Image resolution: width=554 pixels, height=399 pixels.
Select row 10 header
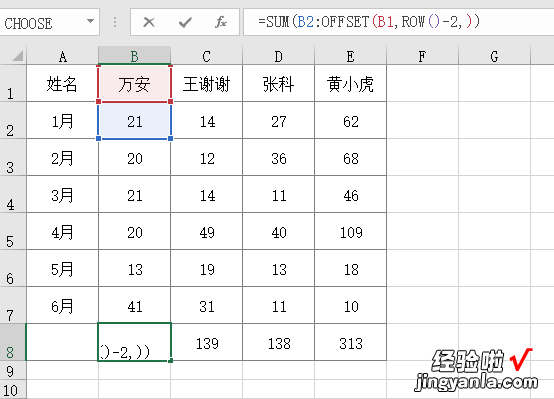(13, 389)
